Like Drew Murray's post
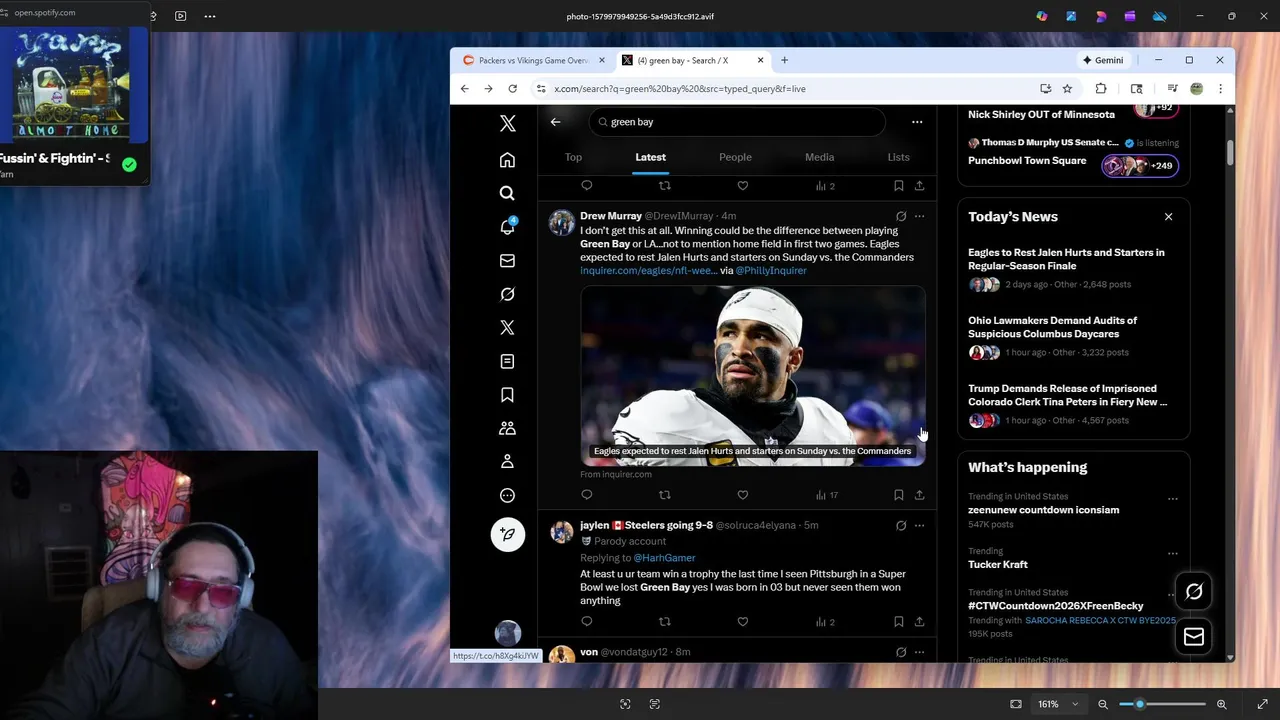1280x720 pixels. coord(742,494)
